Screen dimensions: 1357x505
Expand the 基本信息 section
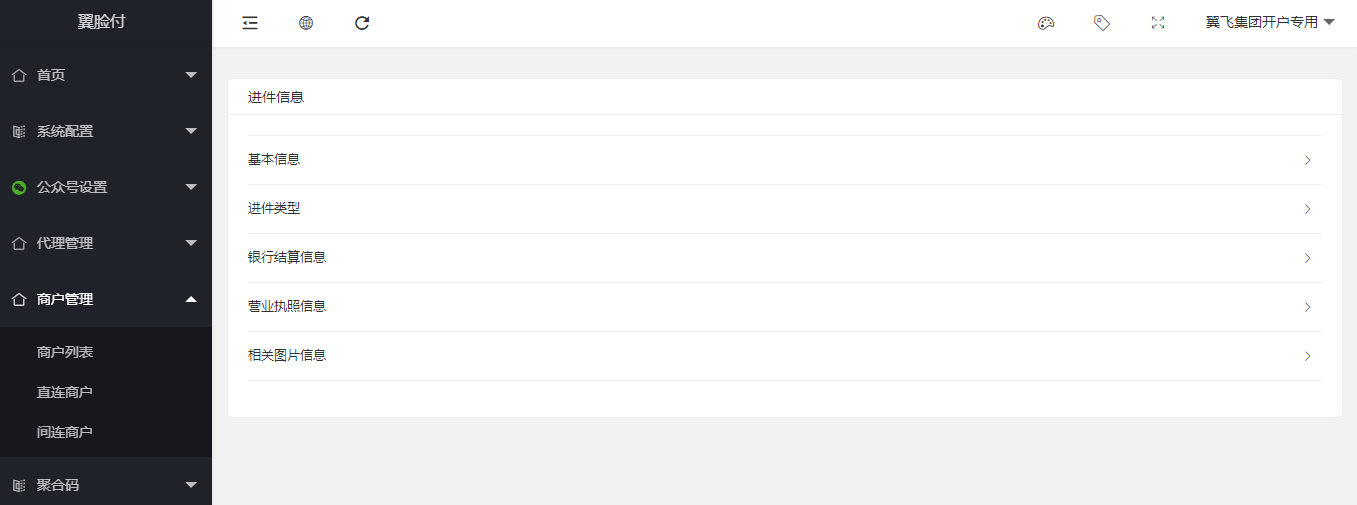pos(785,160)
